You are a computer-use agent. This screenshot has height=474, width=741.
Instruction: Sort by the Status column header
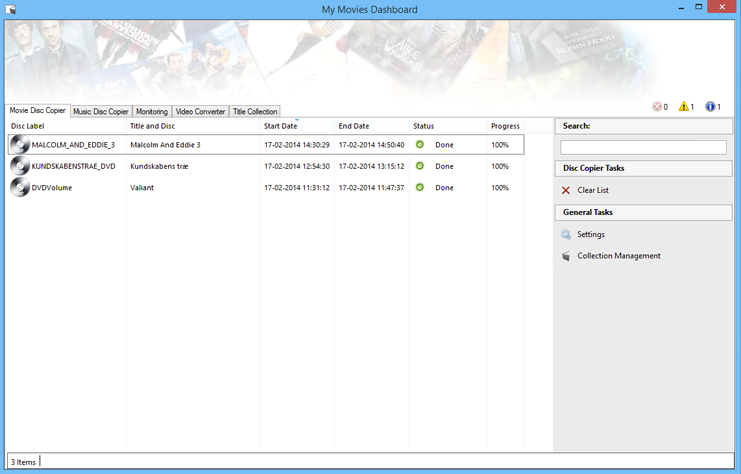click(x=448, y=126)
